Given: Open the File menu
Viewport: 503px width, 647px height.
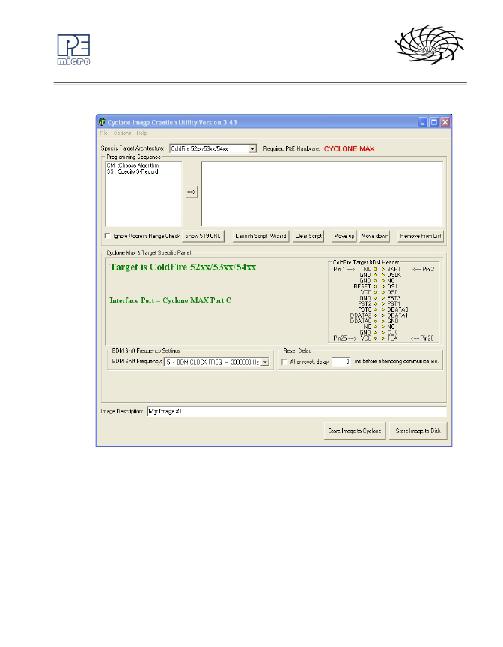Looking at the screenshot, I should 104,133.
